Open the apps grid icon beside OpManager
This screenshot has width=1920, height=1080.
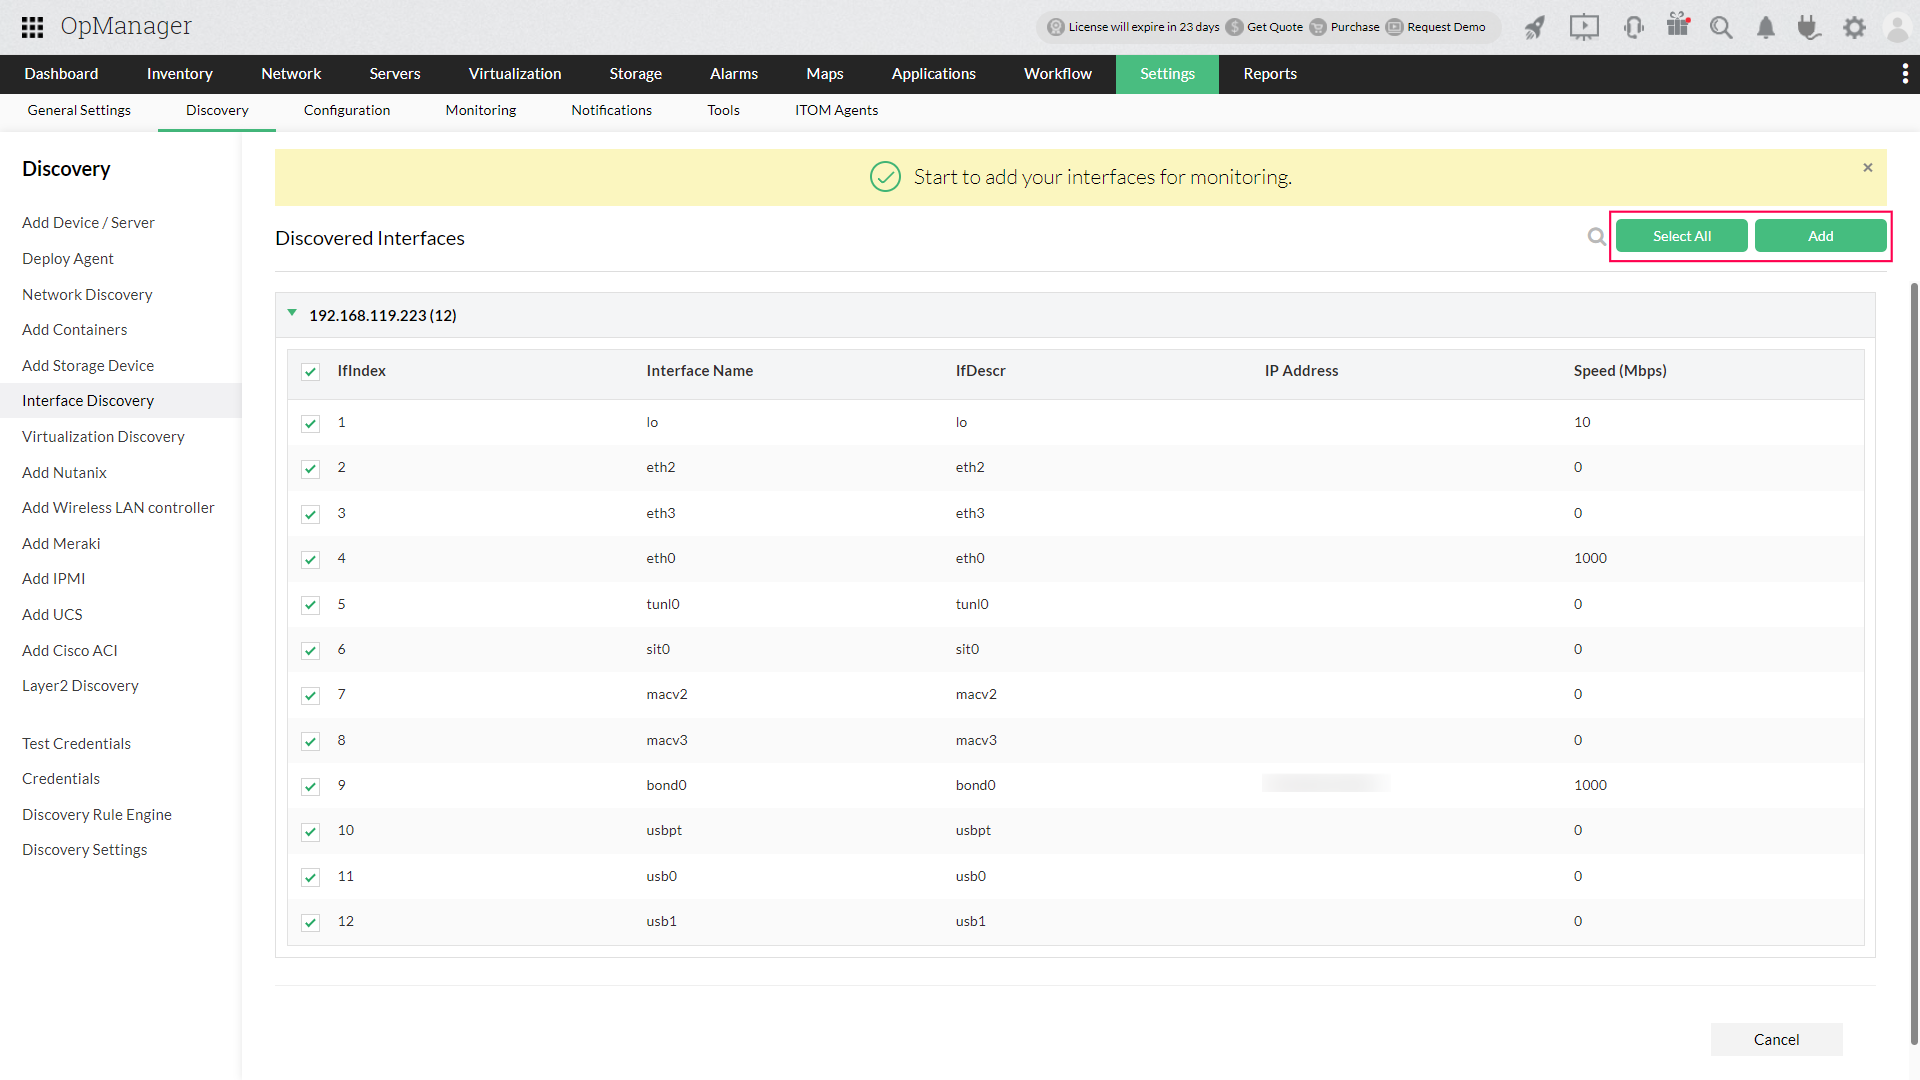point(32,27)
